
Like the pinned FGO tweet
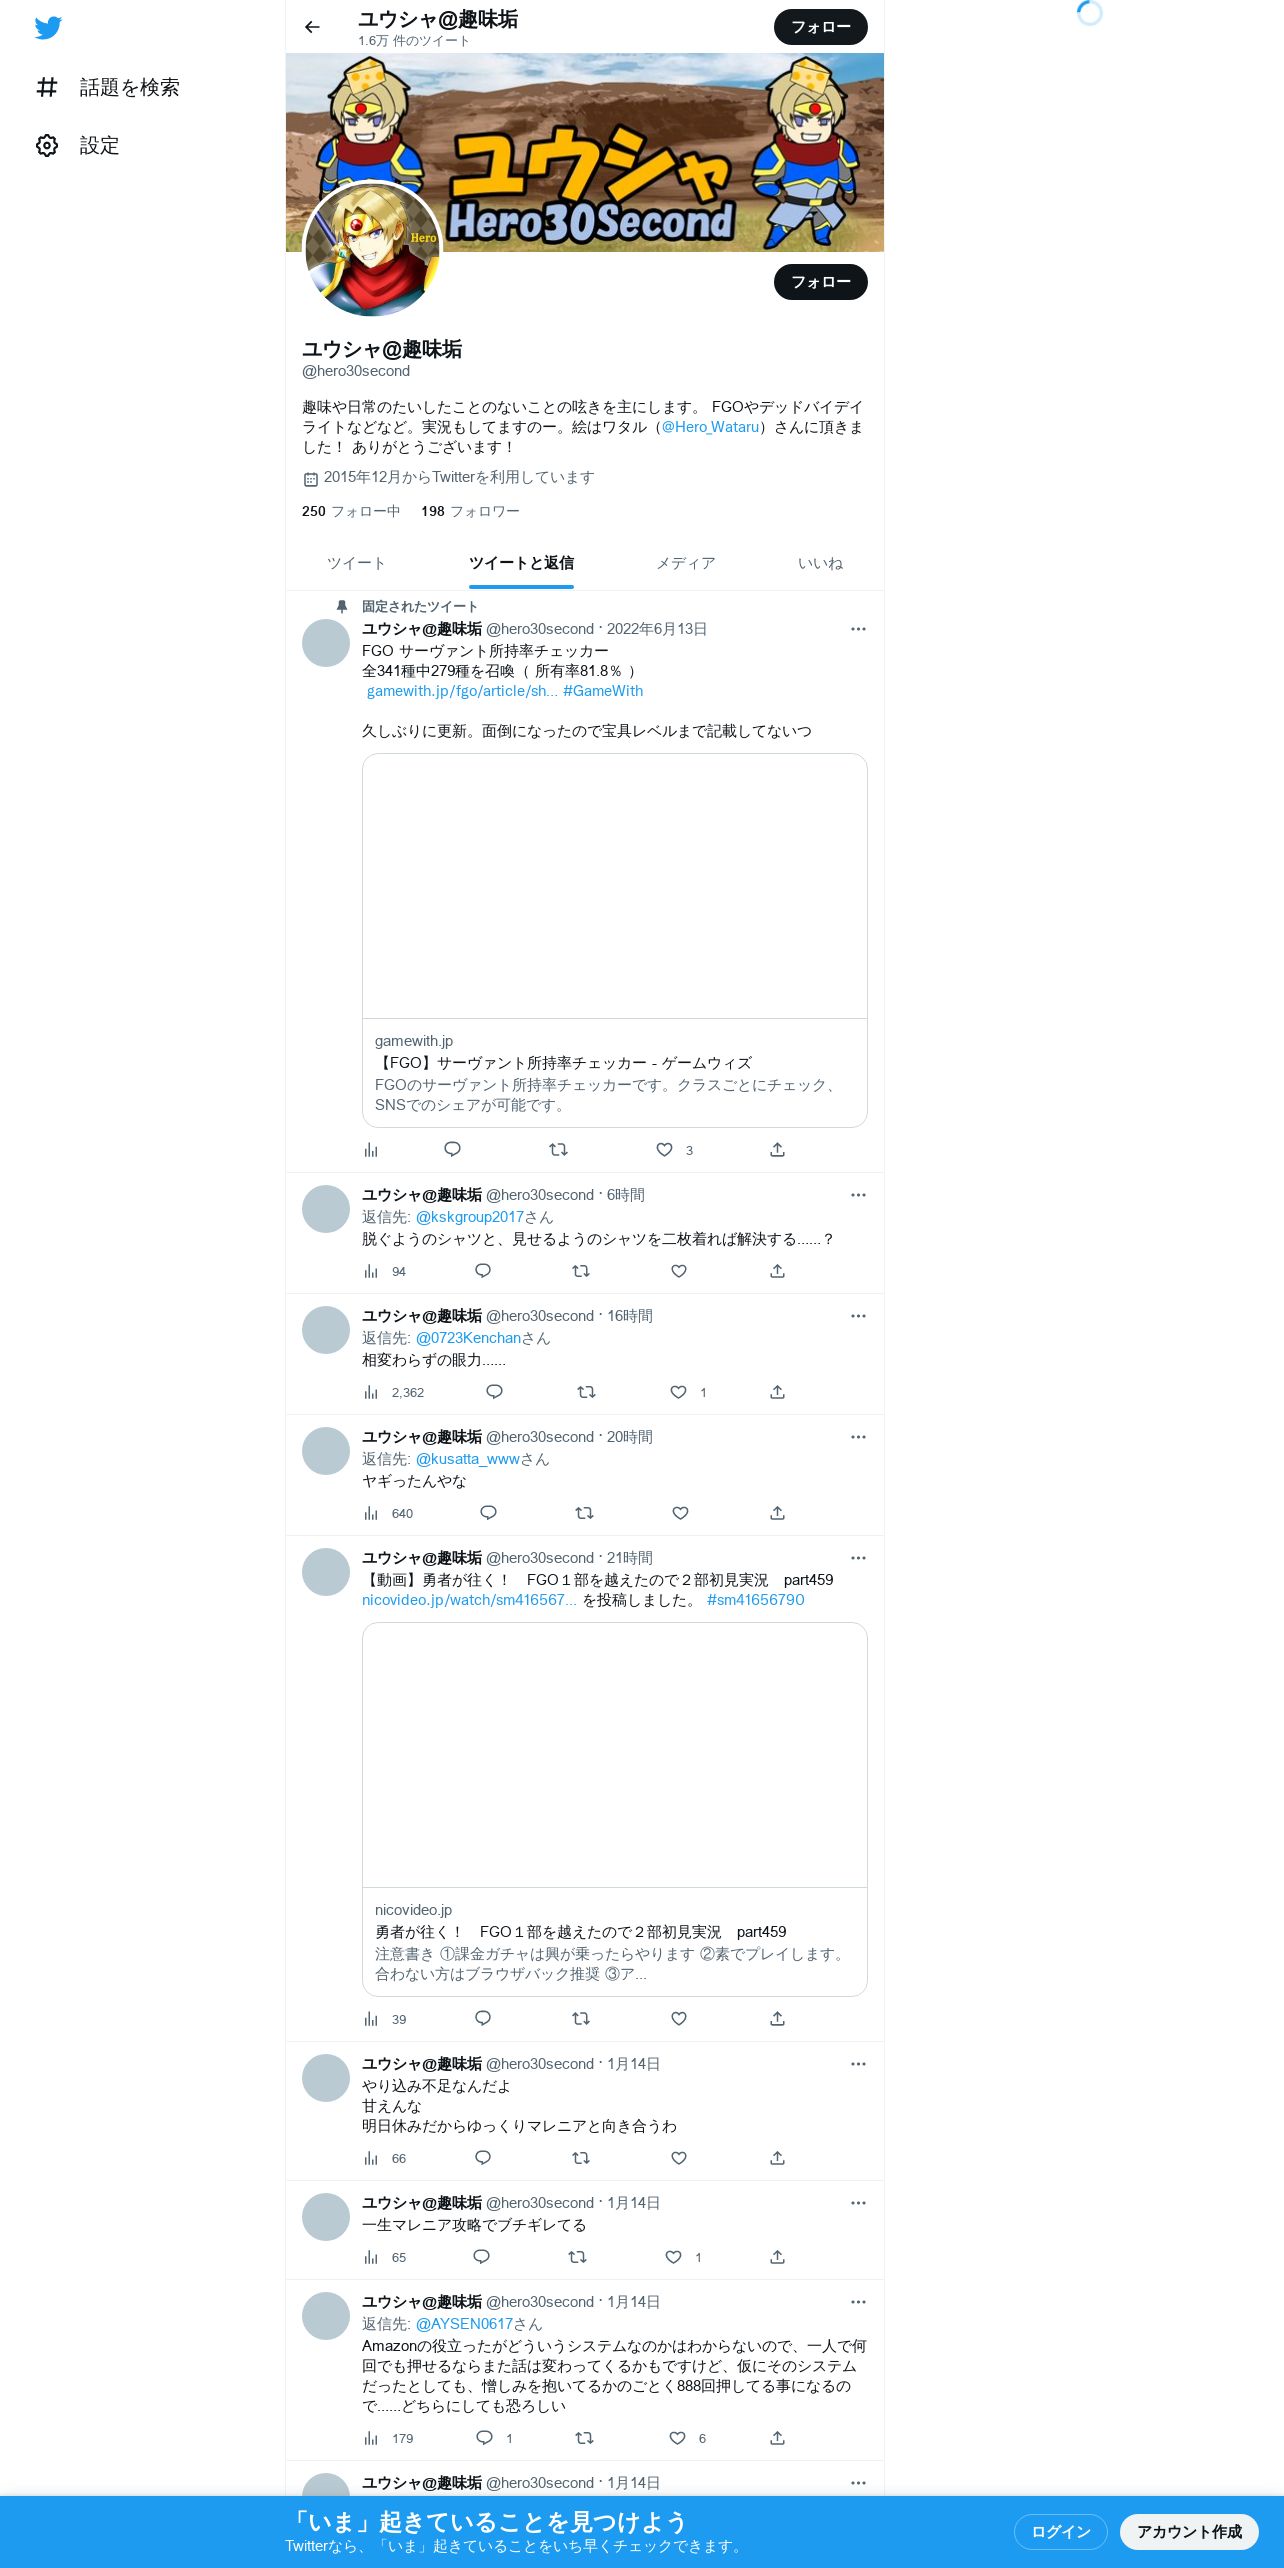pos(664,1150)
